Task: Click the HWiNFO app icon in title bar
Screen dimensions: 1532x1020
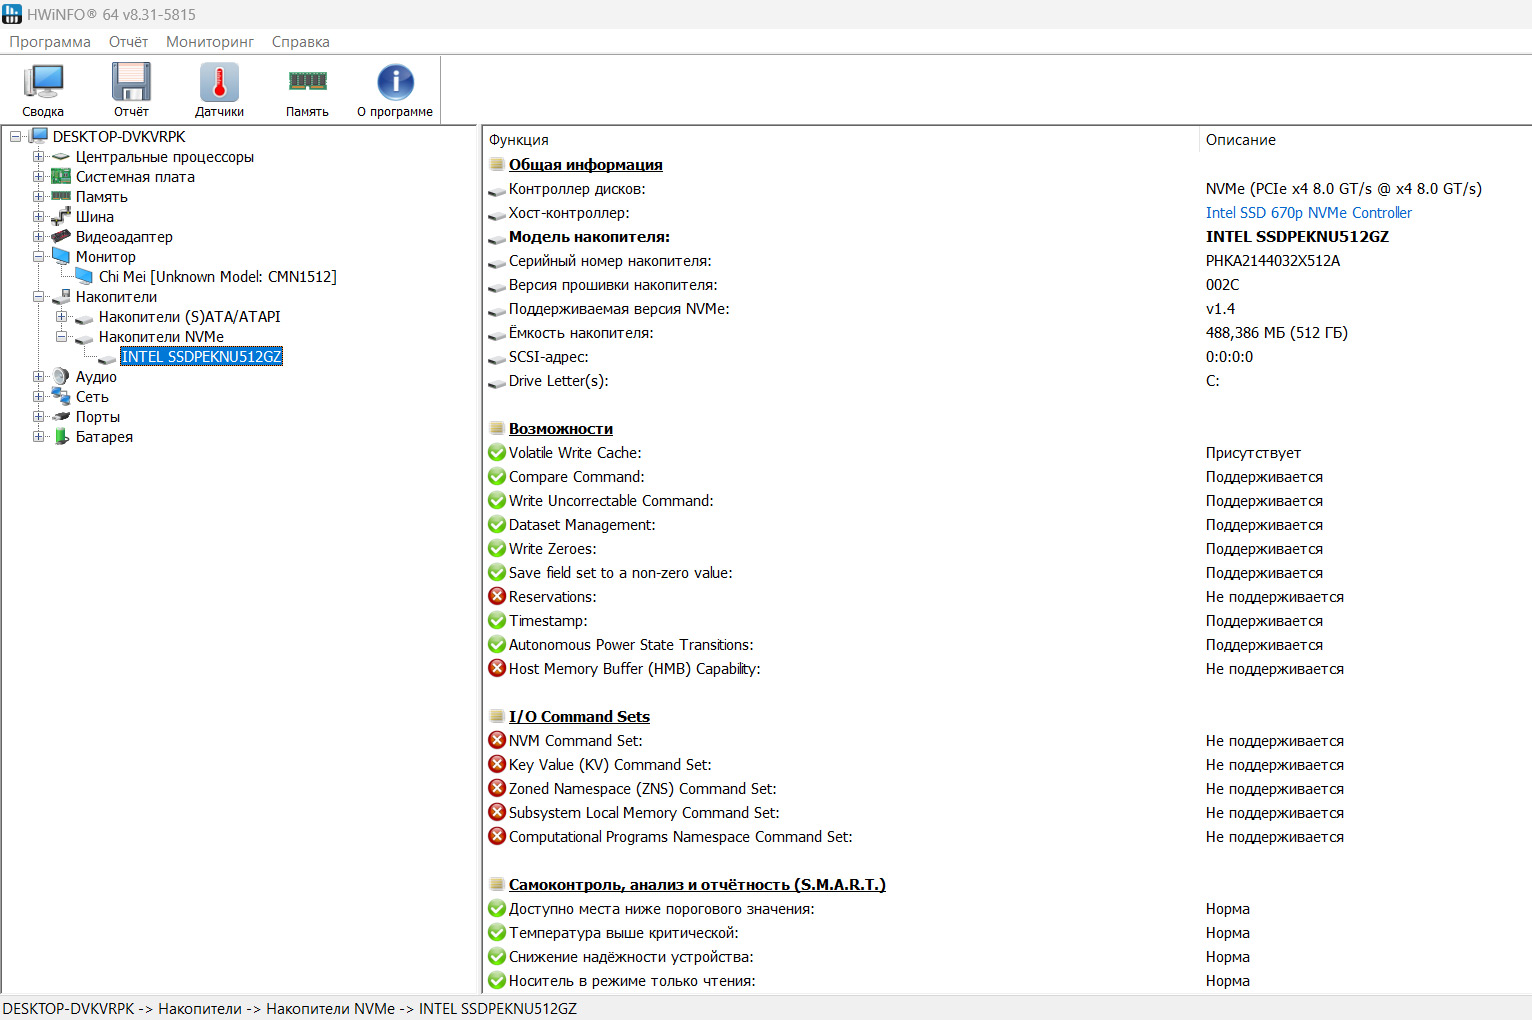Action: (12, 14)
